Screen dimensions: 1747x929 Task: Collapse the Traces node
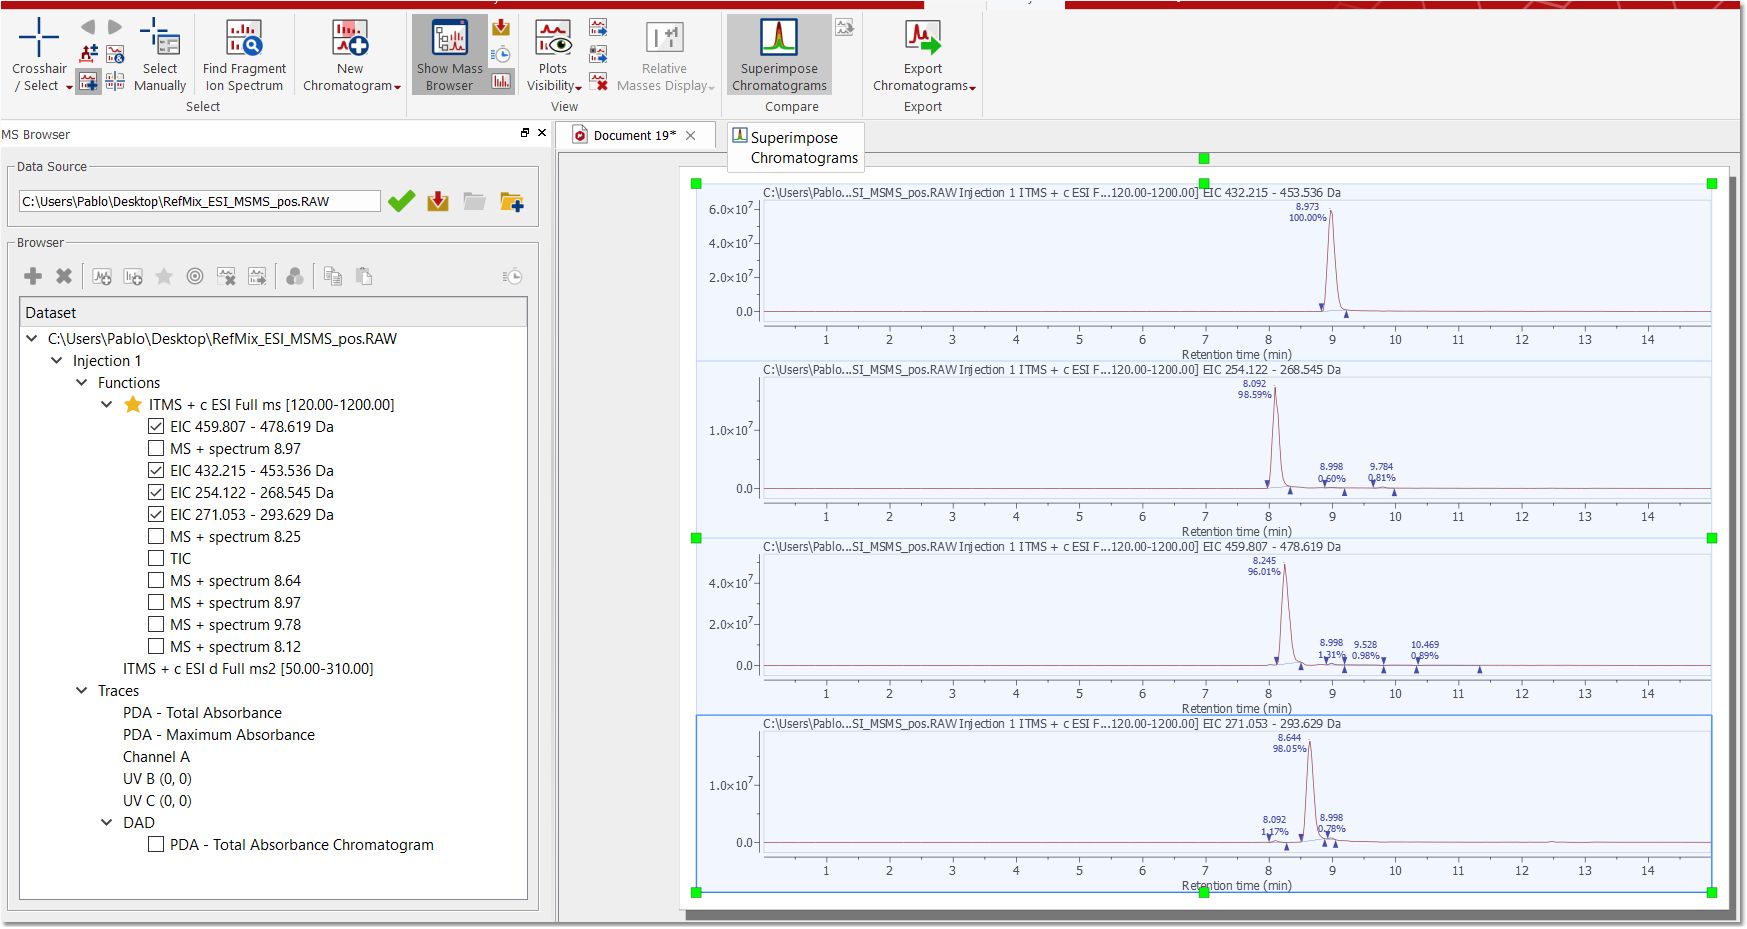(x=82, y=690)
